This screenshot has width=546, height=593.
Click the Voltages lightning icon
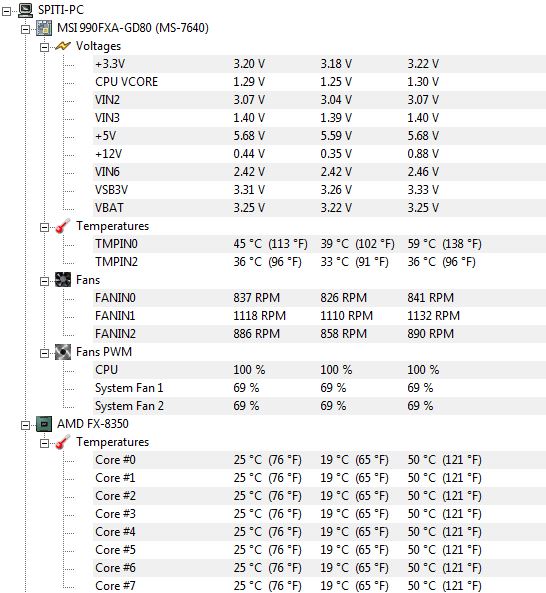tap(63, 46)
